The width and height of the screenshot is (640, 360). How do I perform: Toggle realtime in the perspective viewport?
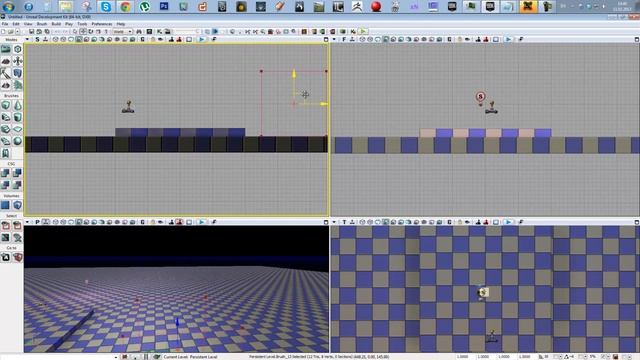pyautogui.click(x=45, y=222)
